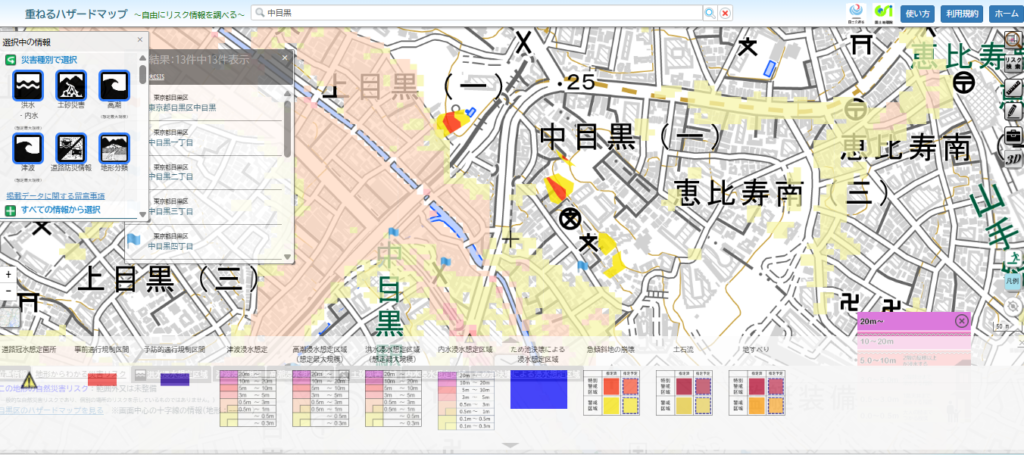Viewport: 1024px width, 455px height.
Task: Clear the search box with red X
Action: 725,13
